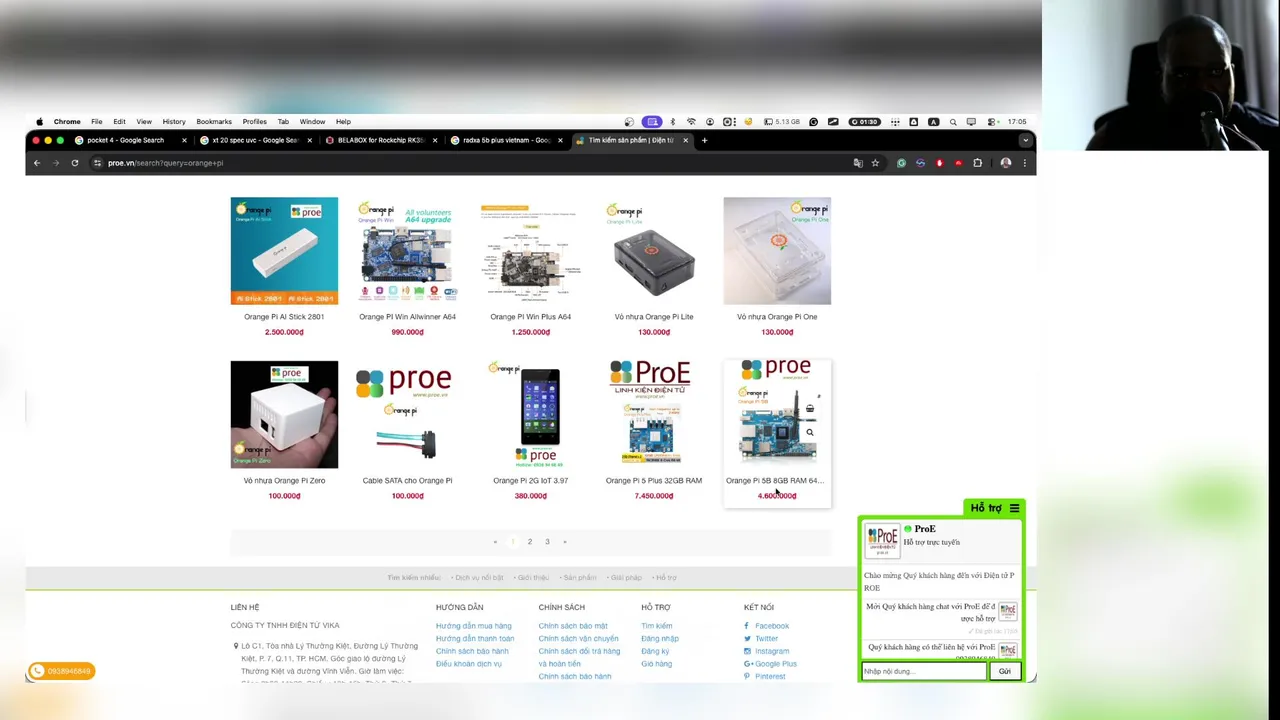Image resolution: width=1280 pixels, height=720 pixels.
Task: Click Cable SATA cho Orange Pi thumbnail
Action: 407,414
